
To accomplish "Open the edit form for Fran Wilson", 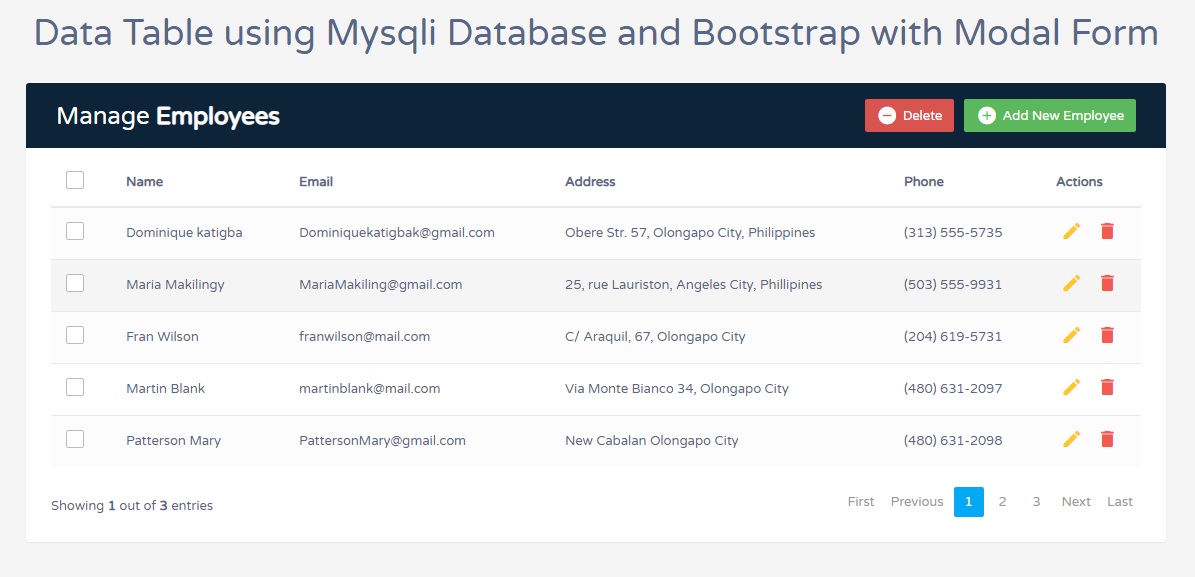I will tap(1071, 335).
